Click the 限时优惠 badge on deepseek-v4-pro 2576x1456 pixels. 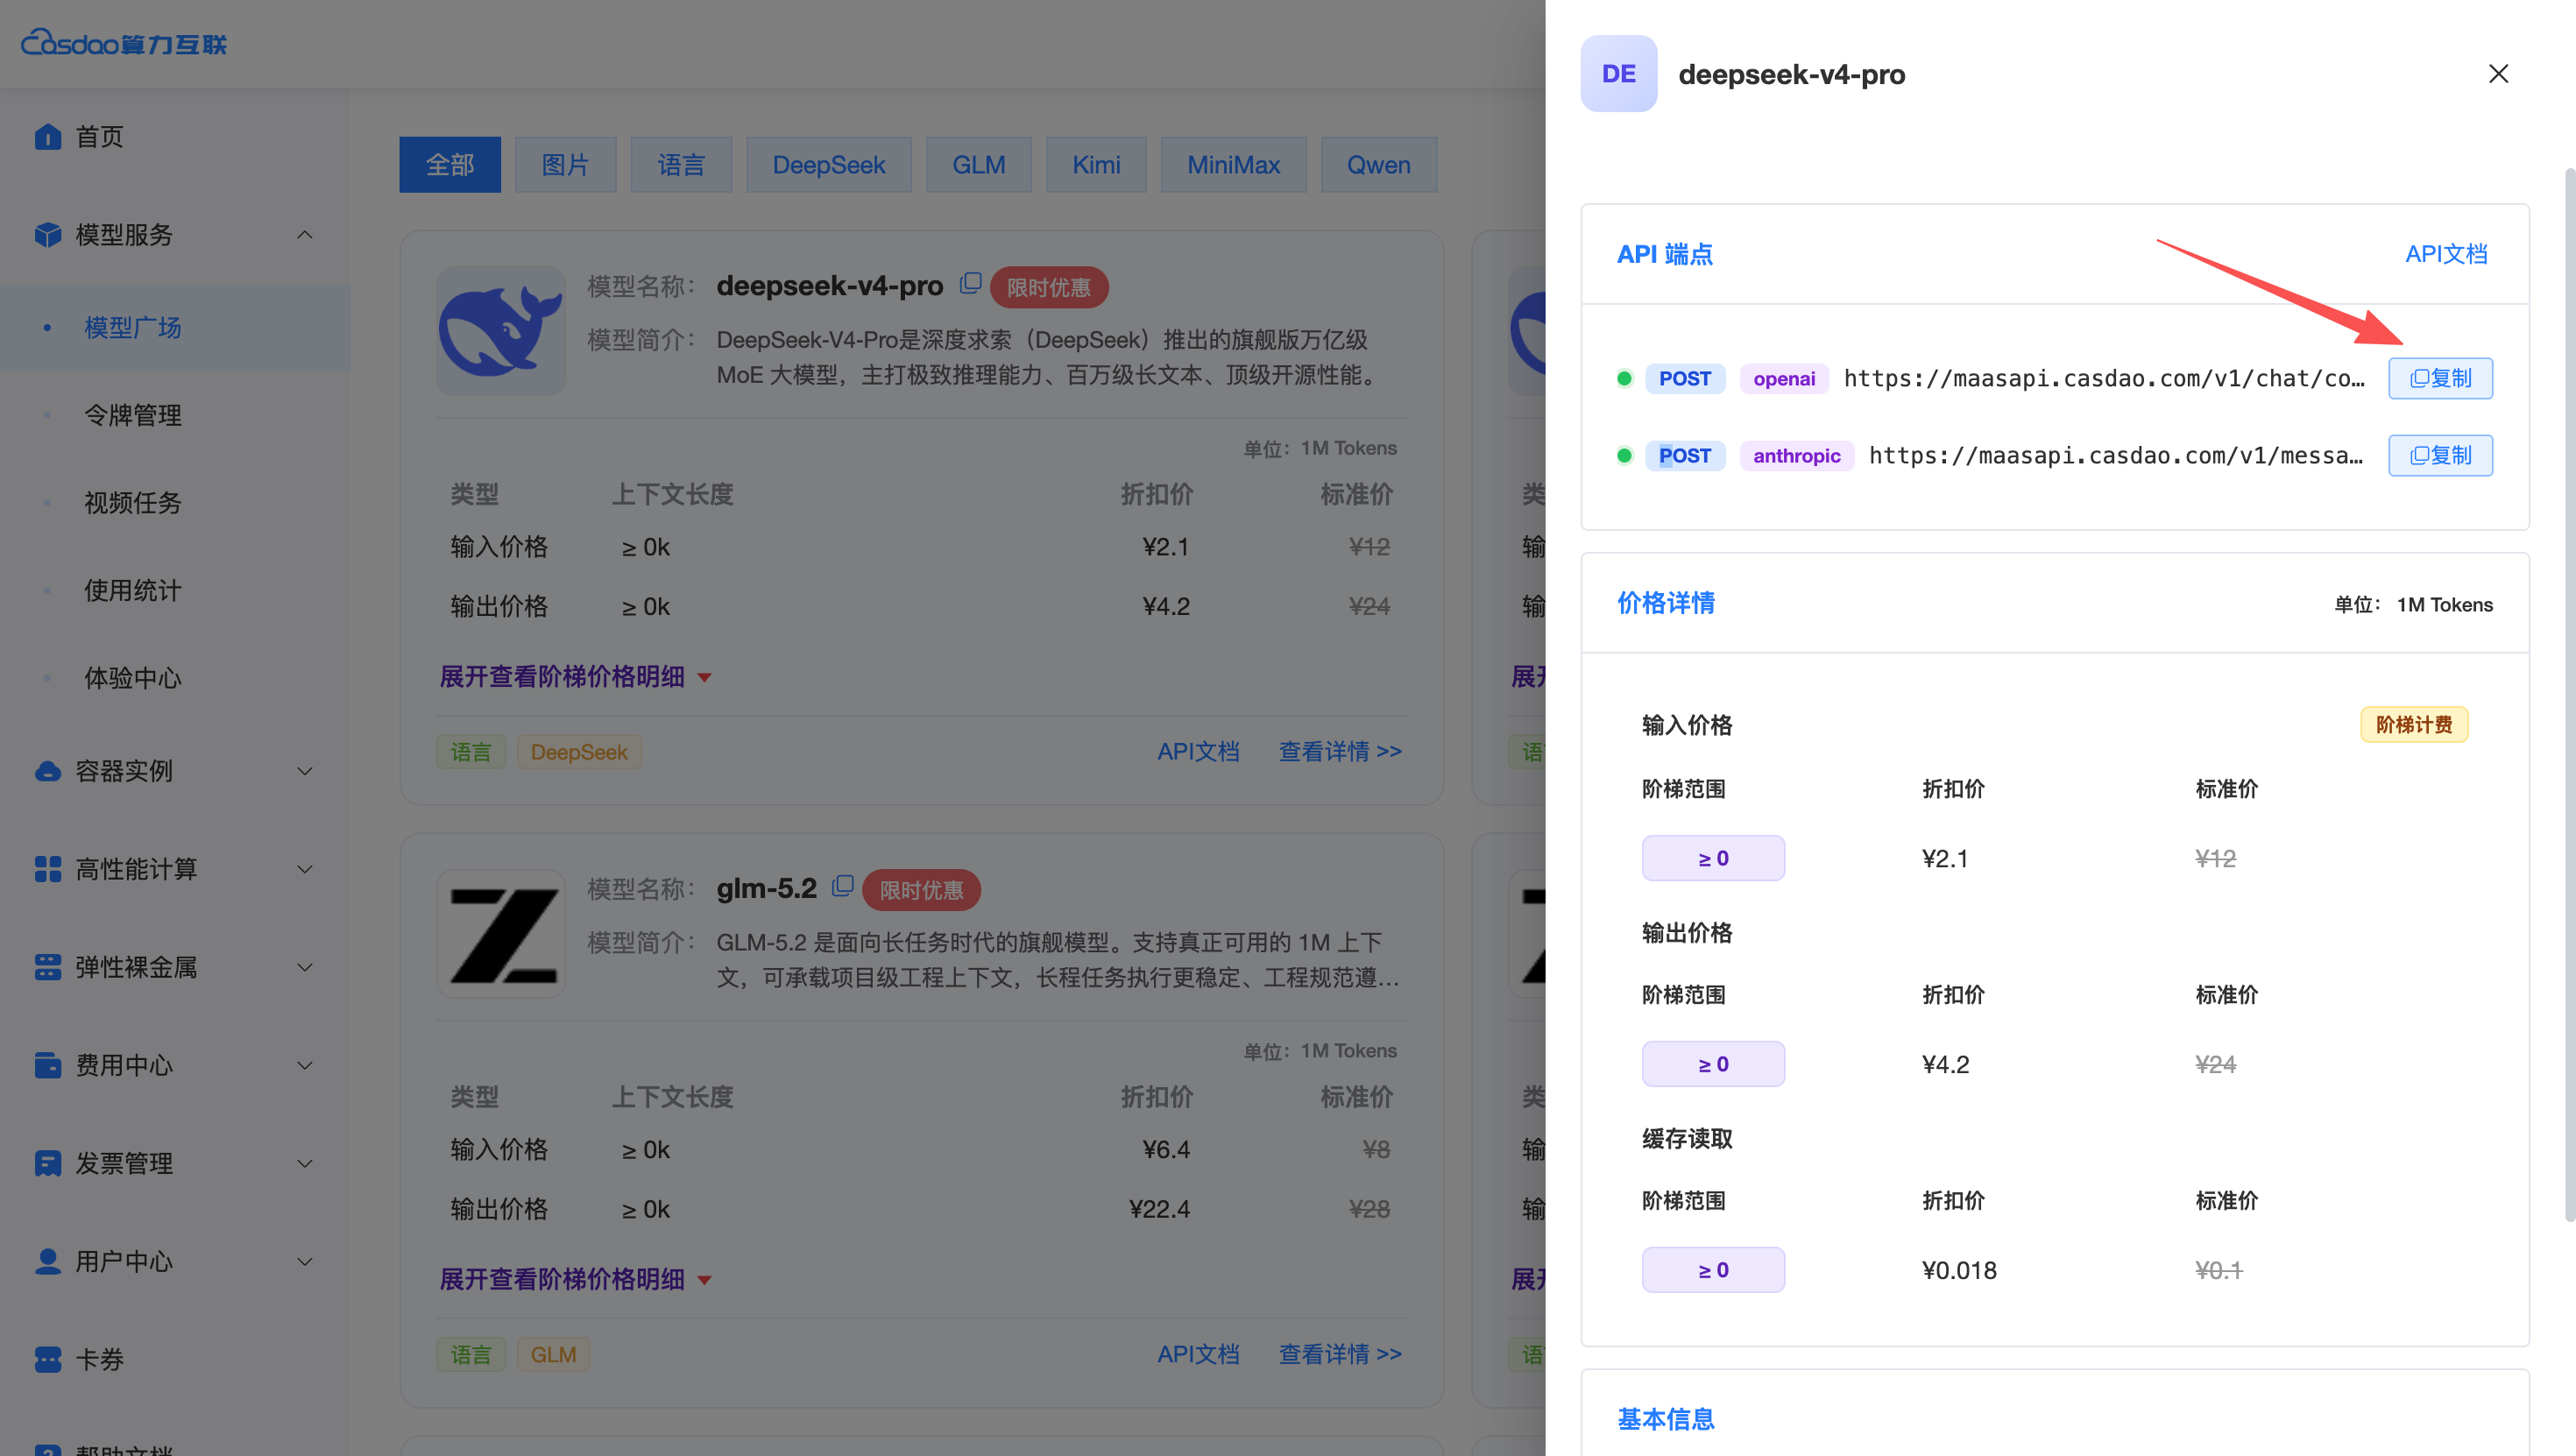[1048, 287]
